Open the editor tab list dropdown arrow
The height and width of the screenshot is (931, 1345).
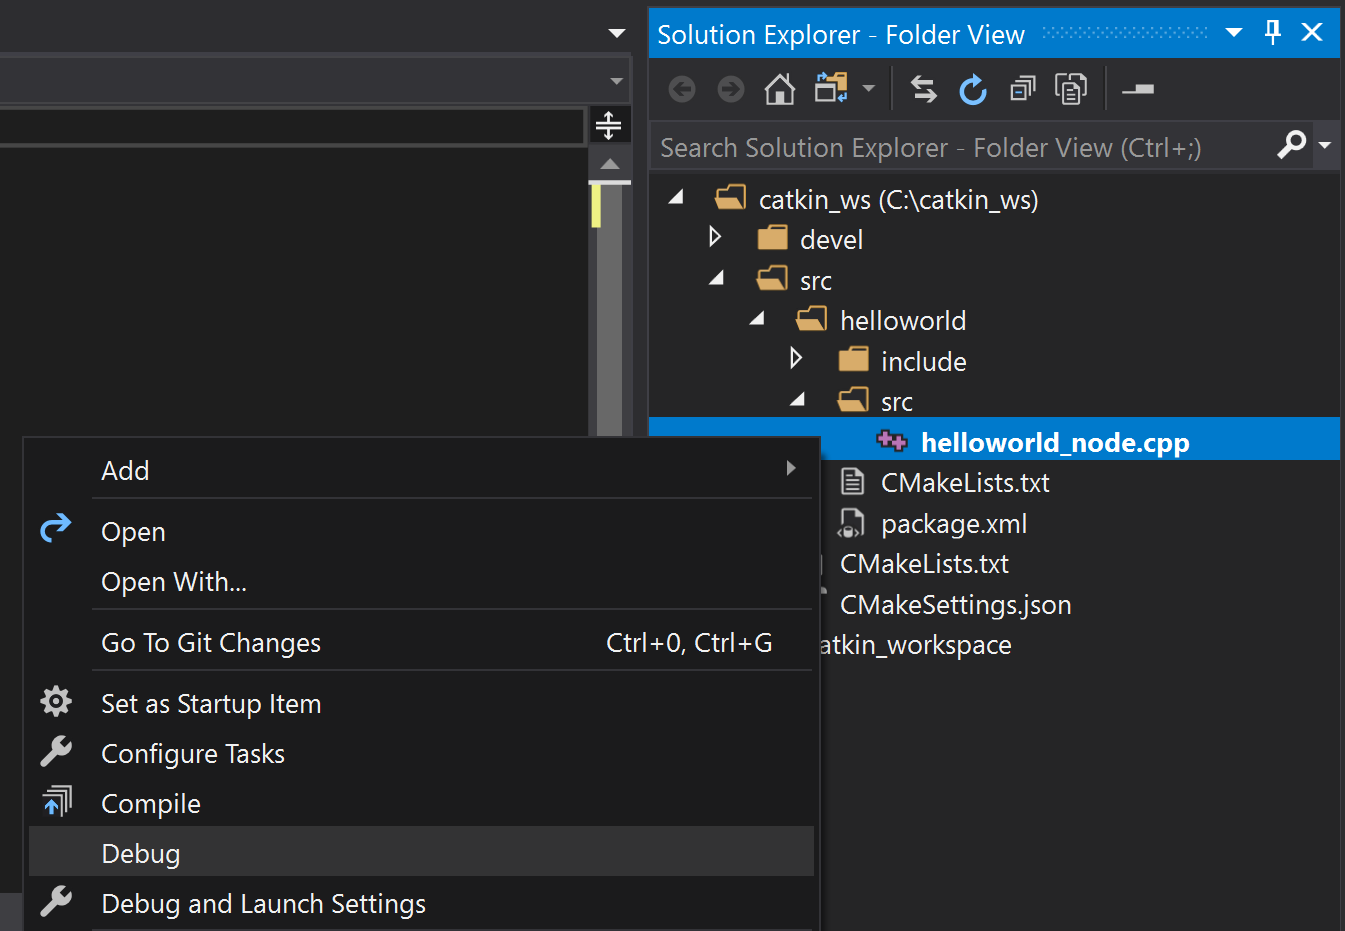(x=616, y=33)
